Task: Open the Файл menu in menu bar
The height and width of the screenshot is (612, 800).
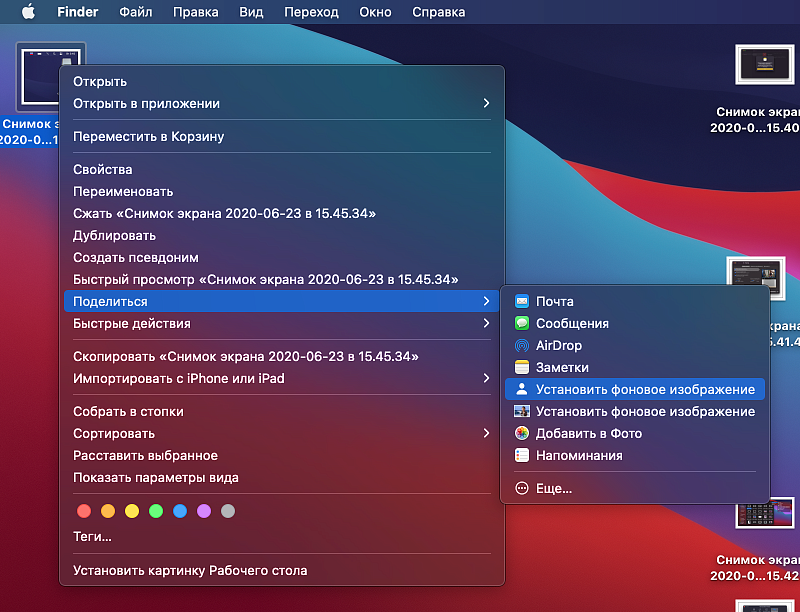Action: tap(136, 12)
